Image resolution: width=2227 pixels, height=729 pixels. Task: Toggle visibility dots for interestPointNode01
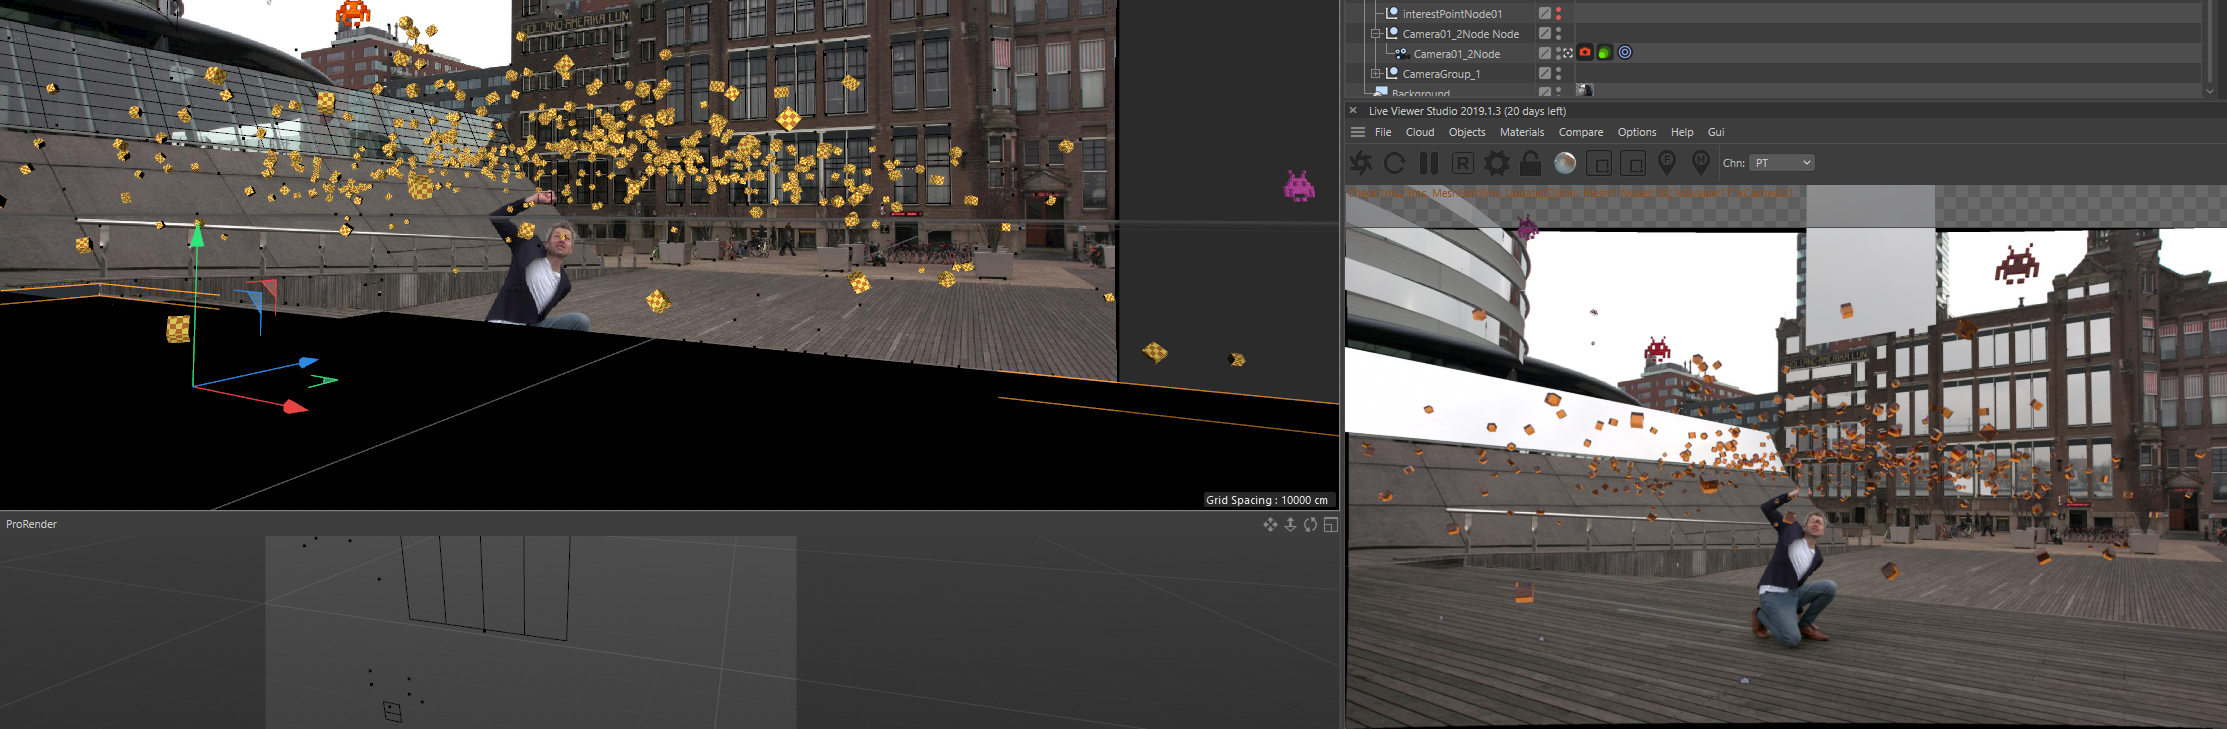tap(1558, 14)
